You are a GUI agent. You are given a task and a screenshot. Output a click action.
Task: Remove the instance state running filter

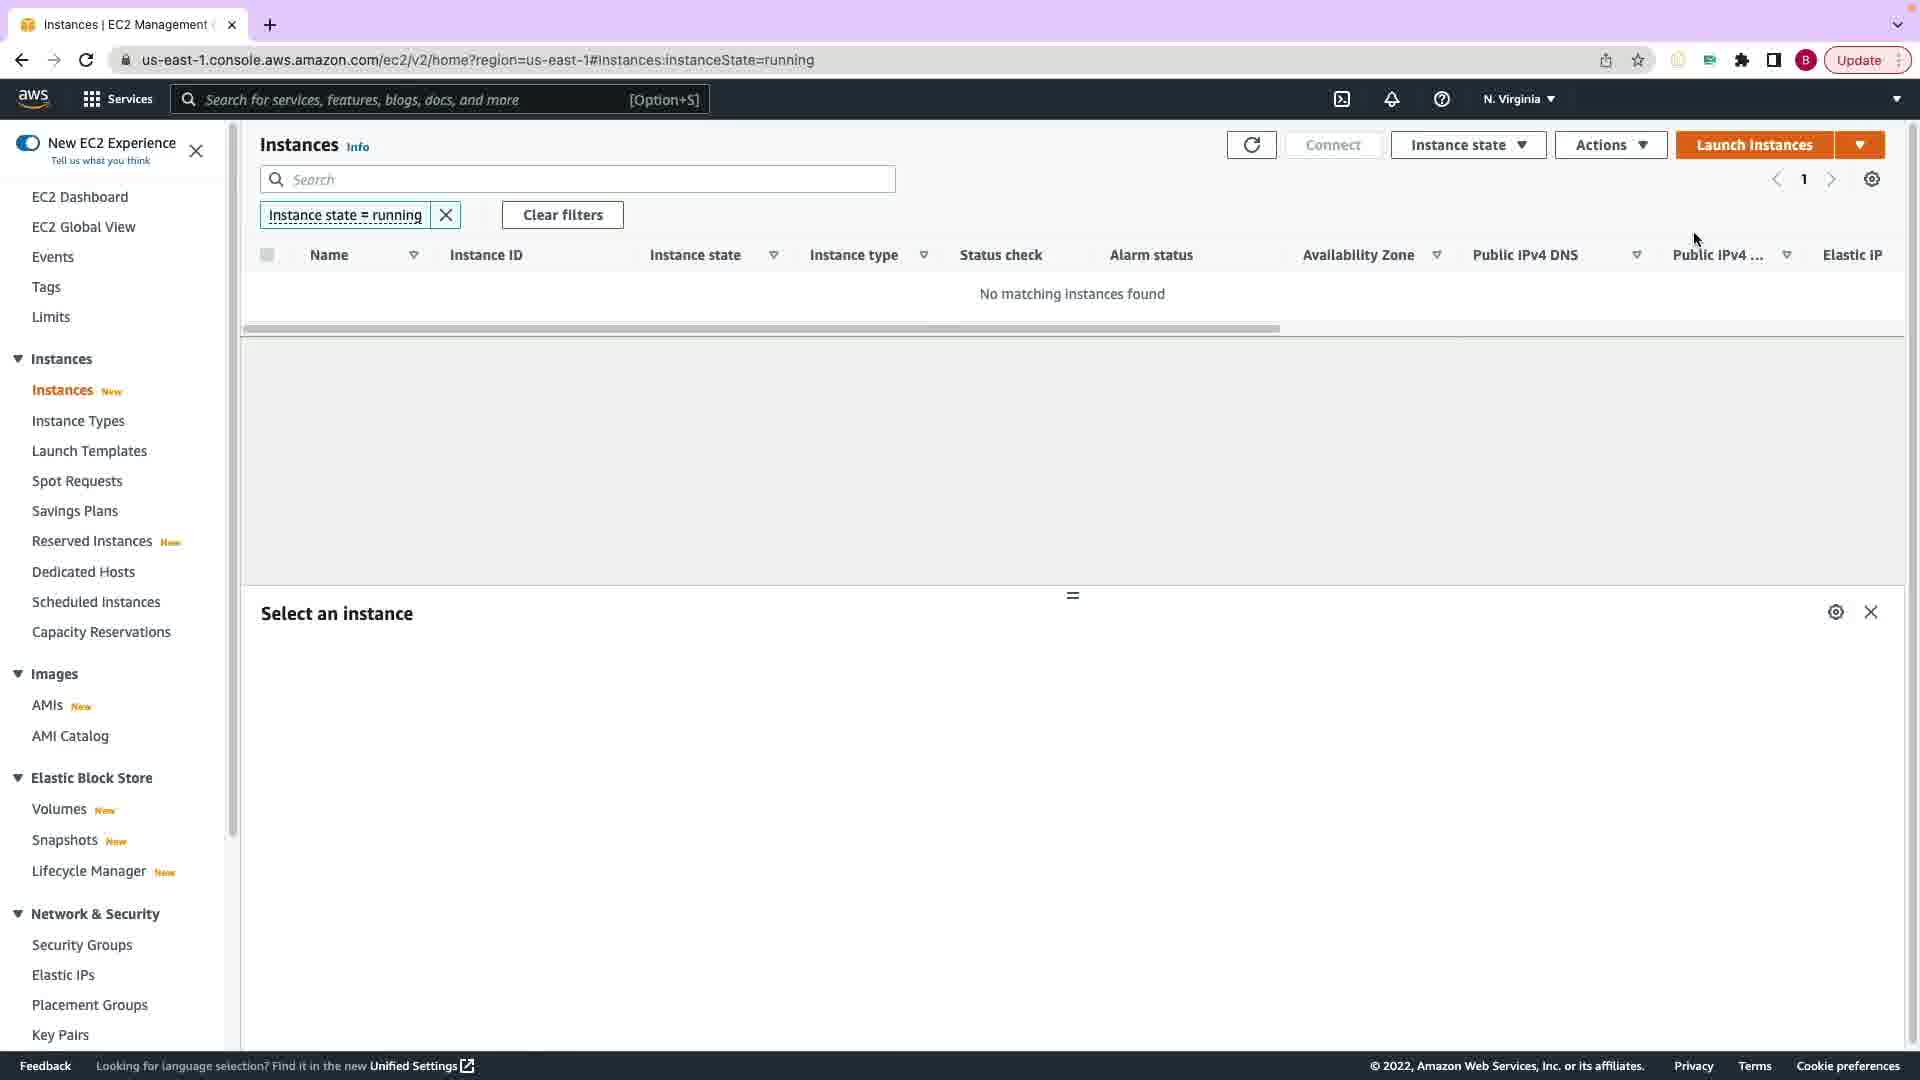[x=446, y=215]
